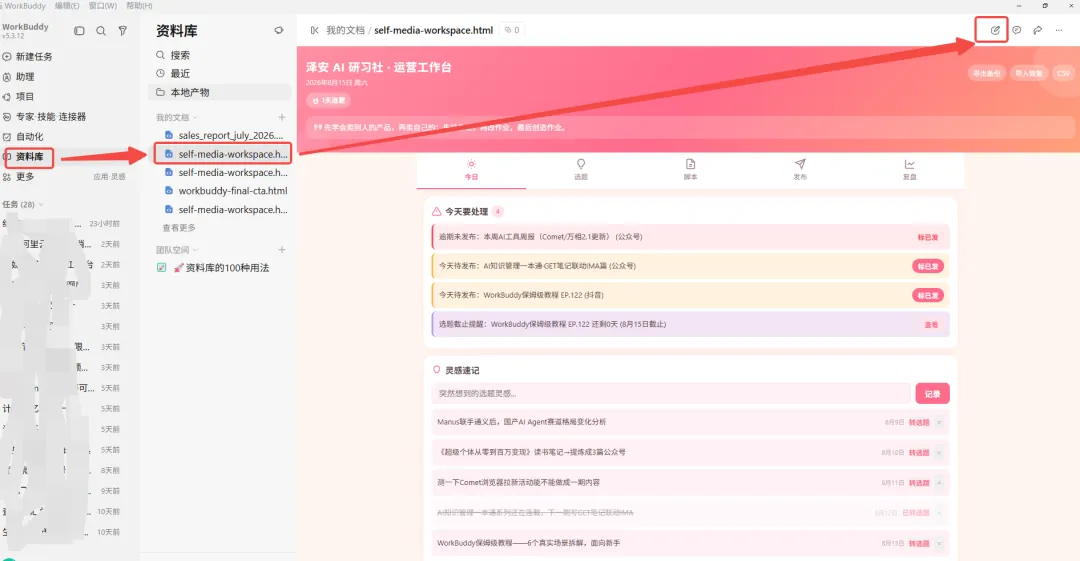Click the 应用·灵感 label beside 更多

110,177
